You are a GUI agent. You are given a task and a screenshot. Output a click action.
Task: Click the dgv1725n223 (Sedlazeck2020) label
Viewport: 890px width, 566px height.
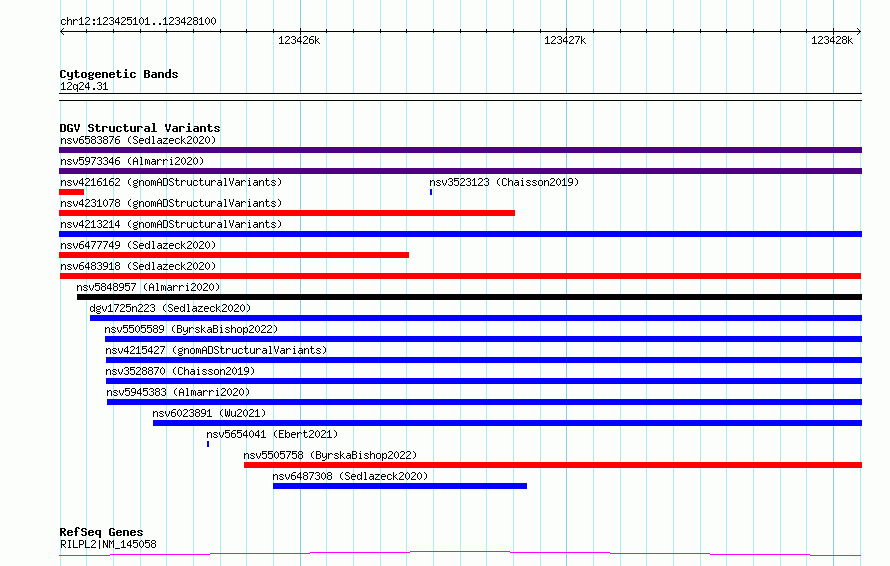coord(170,308)
